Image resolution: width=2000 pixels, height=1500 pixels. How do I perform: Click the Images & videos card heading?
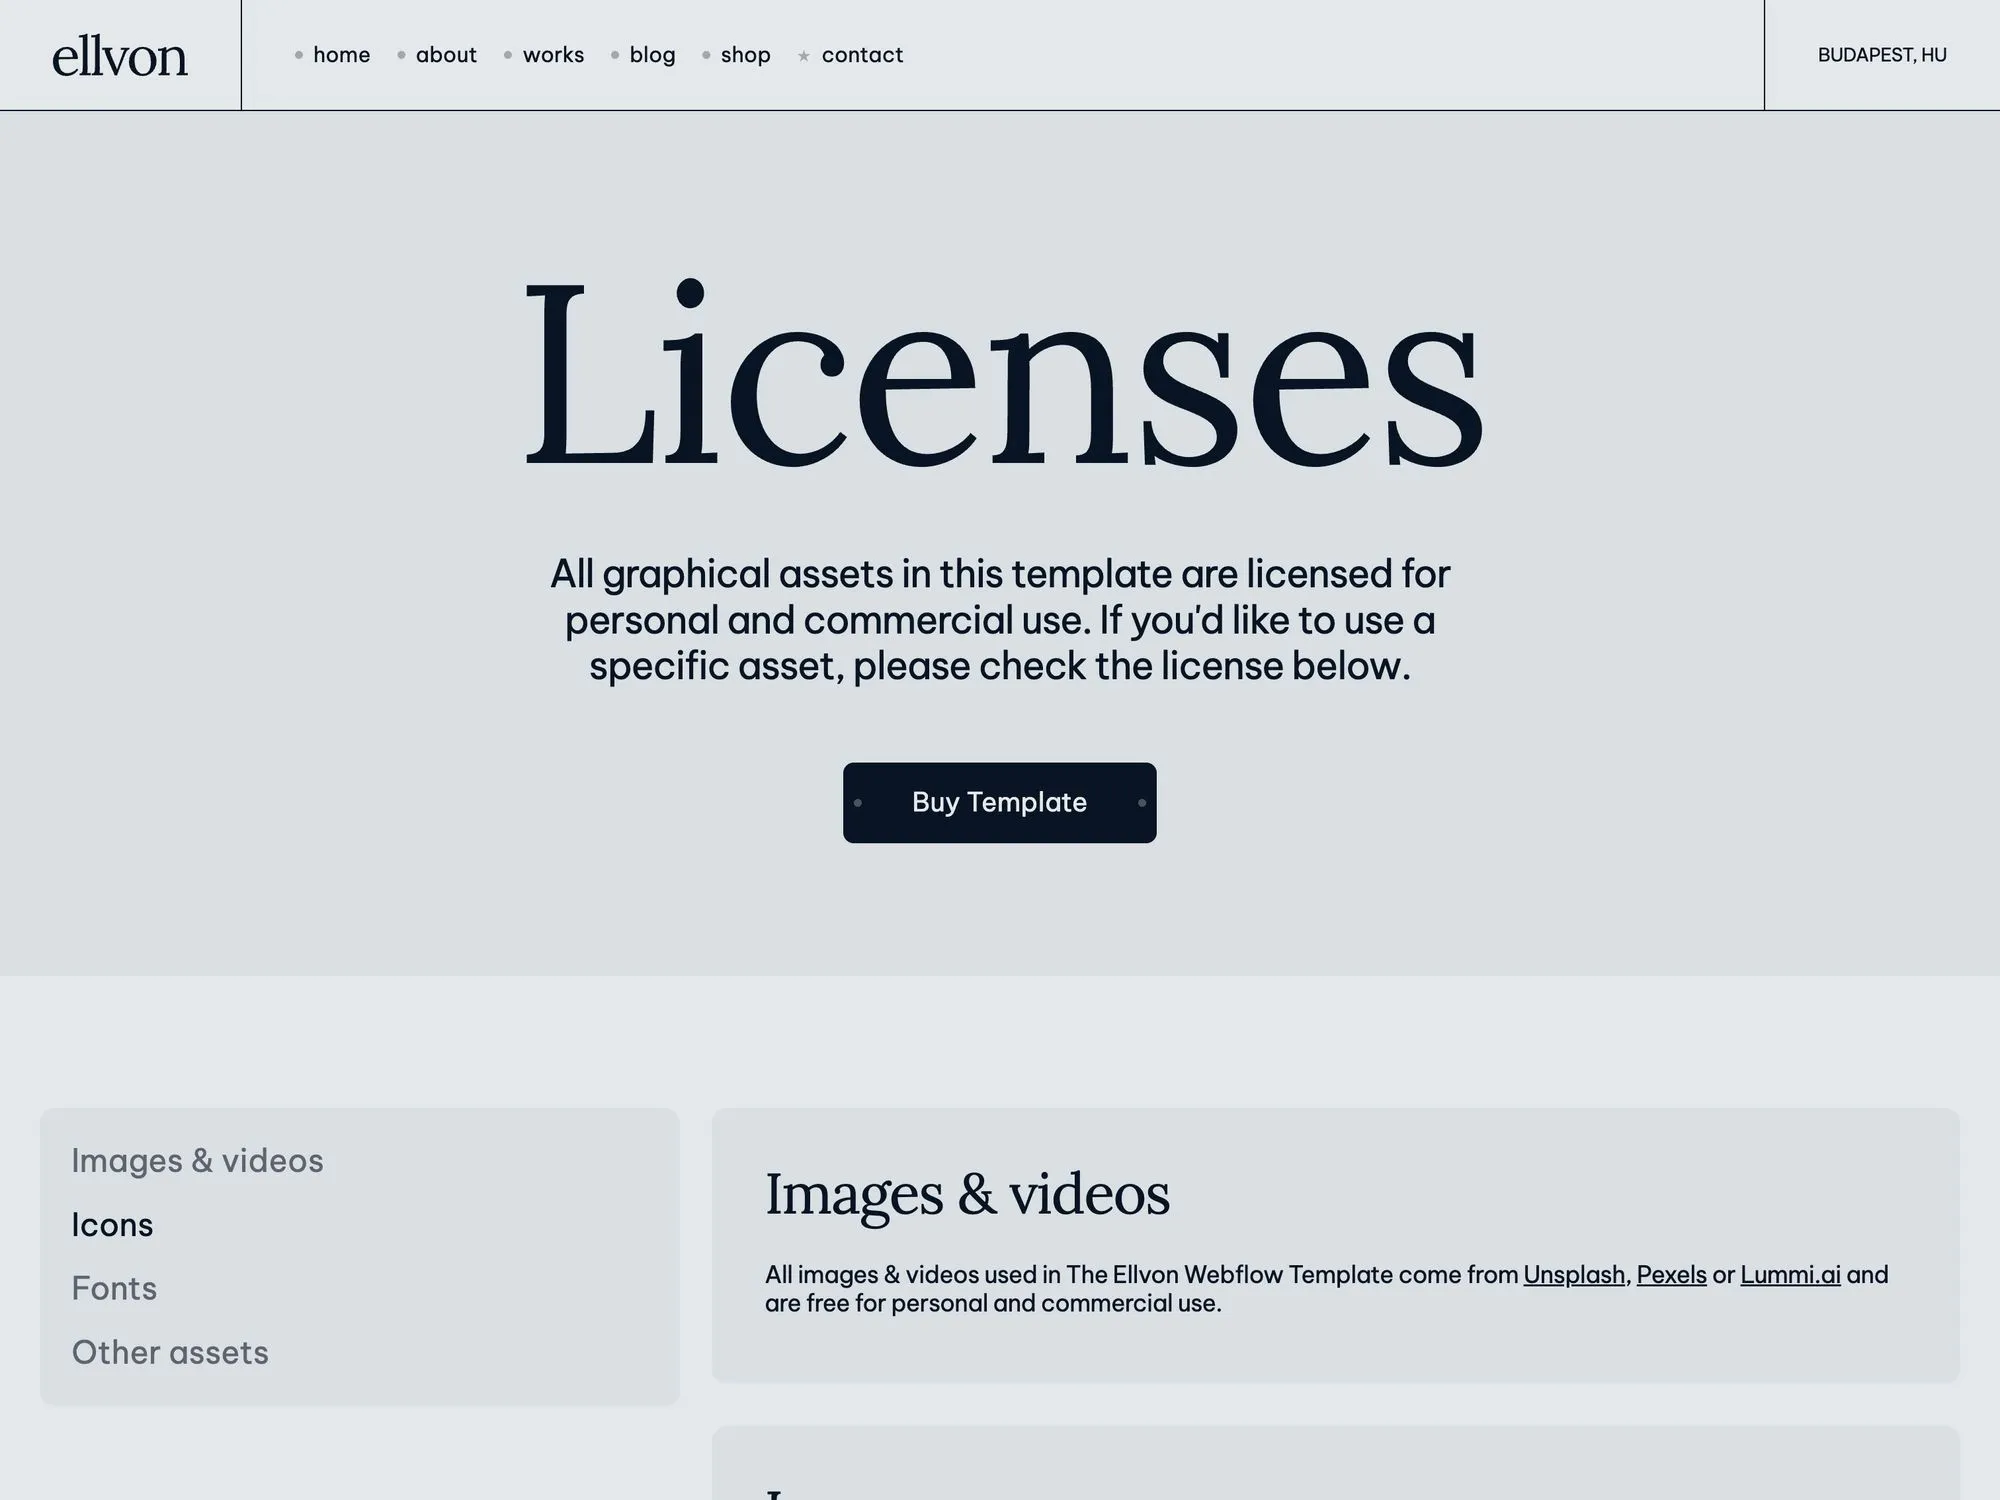[966, 1194]
